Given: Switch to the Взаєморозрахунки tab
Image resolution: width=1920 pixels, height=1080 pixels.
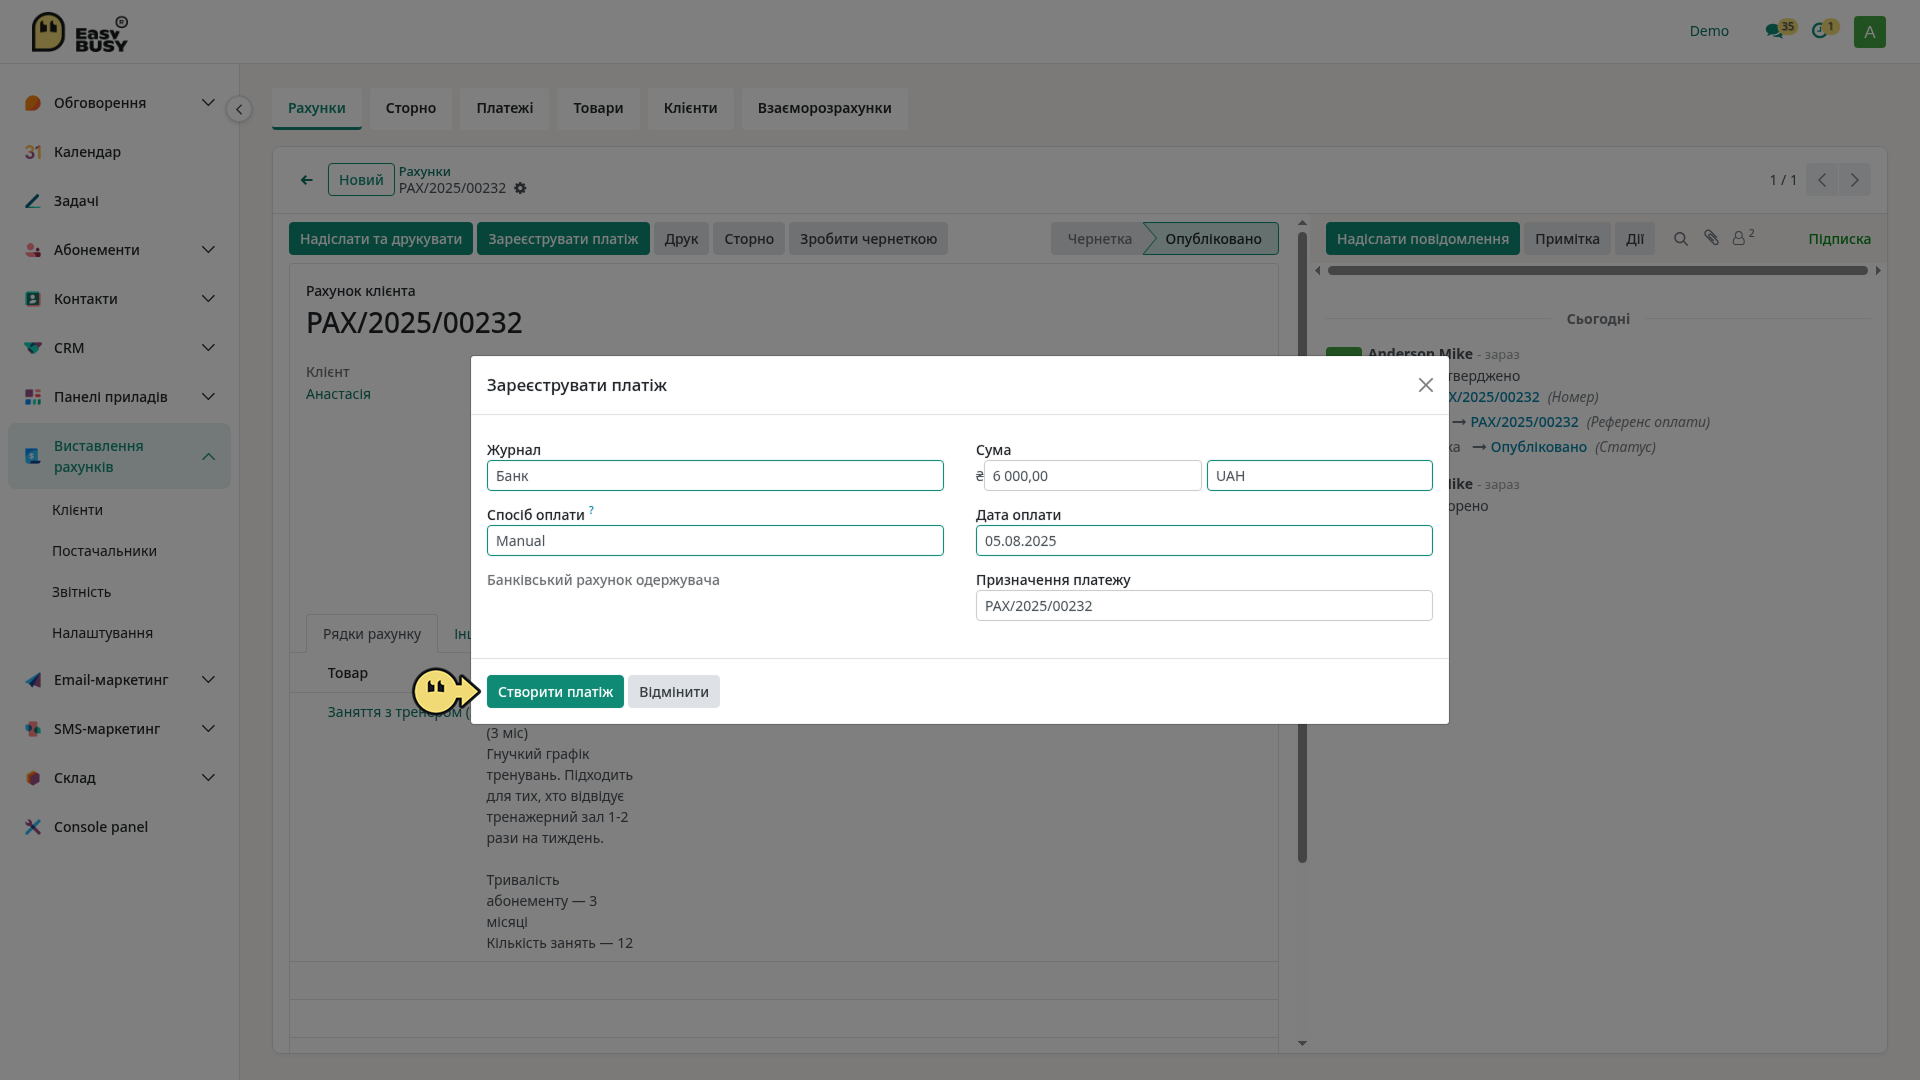Looking at the screenshot, I should point(824,108).
